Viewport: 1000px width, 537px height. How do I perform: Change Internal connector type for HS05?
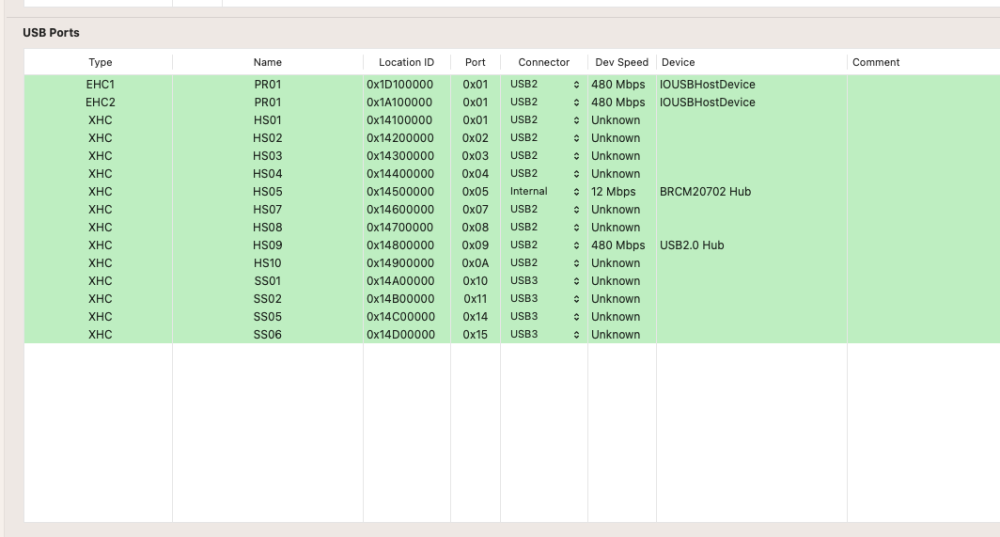click(544, 191)
